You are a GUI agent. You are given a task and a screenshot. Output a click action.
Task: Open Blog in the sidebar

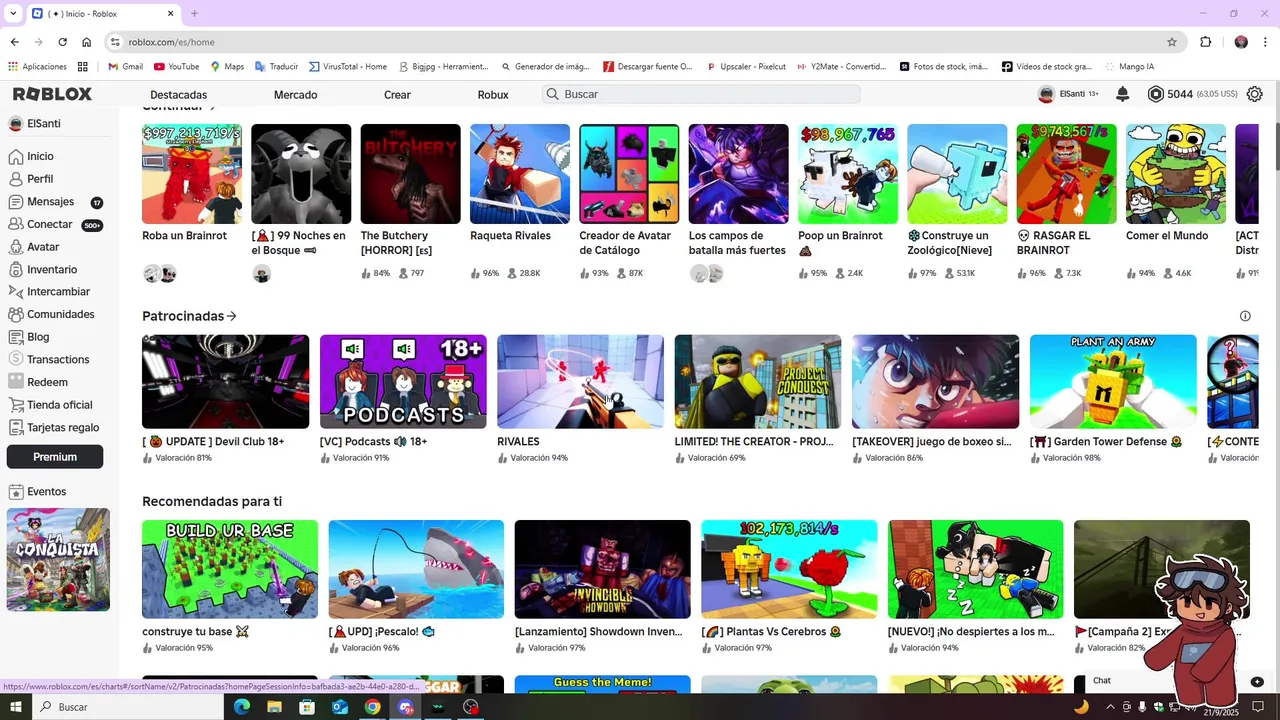38,337
